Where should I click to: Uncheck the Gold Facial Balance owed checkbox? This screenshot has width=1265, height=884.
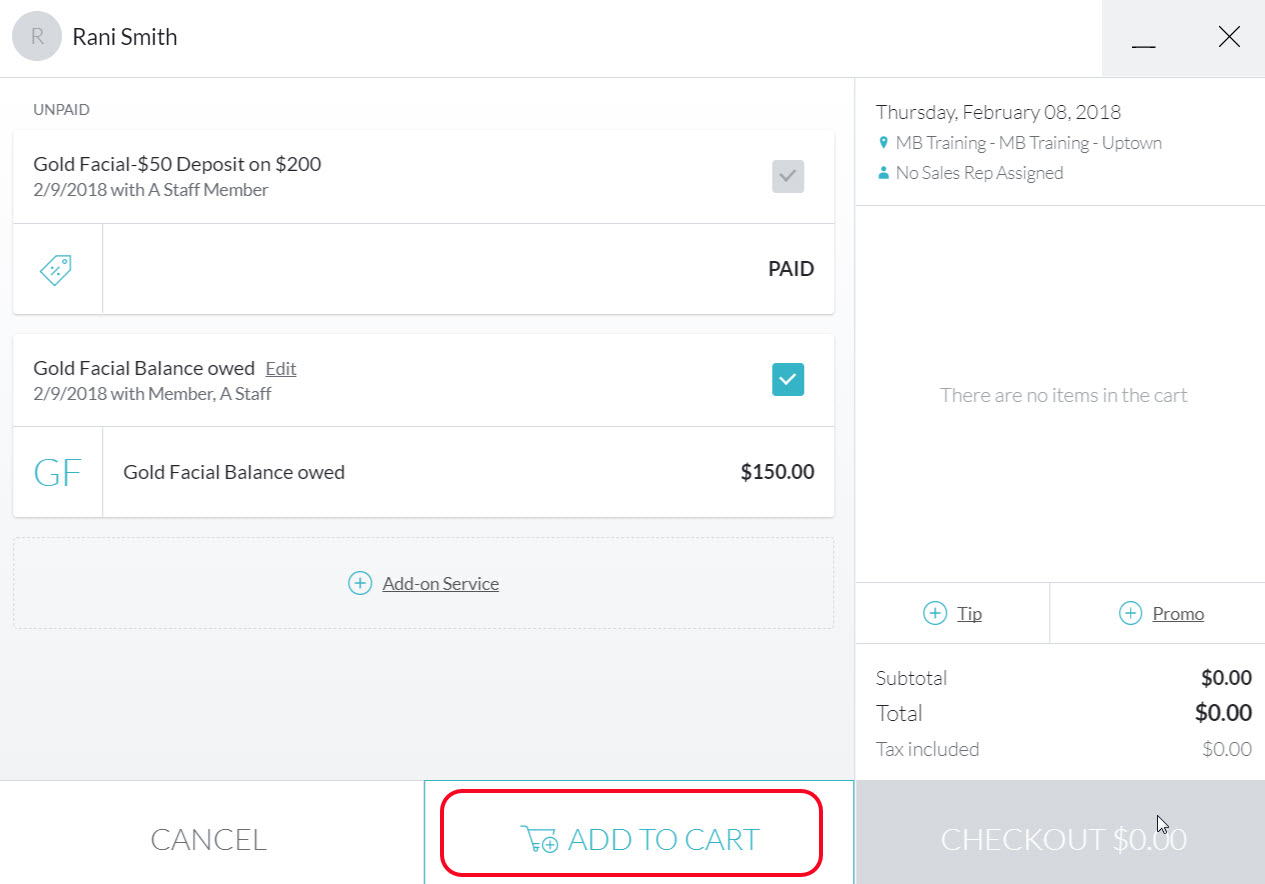point(787,379)
